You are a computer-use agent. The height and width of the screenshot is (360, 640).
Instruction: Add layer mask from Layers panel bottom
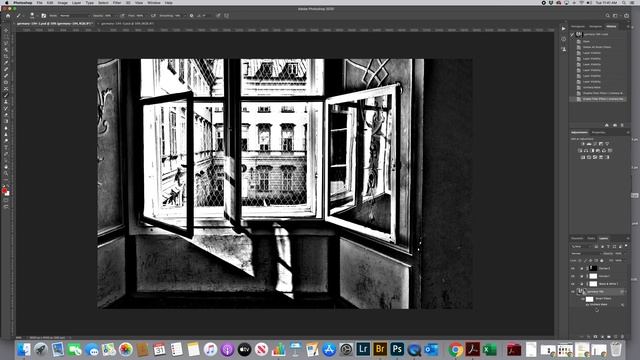click(x=596, y=337)
